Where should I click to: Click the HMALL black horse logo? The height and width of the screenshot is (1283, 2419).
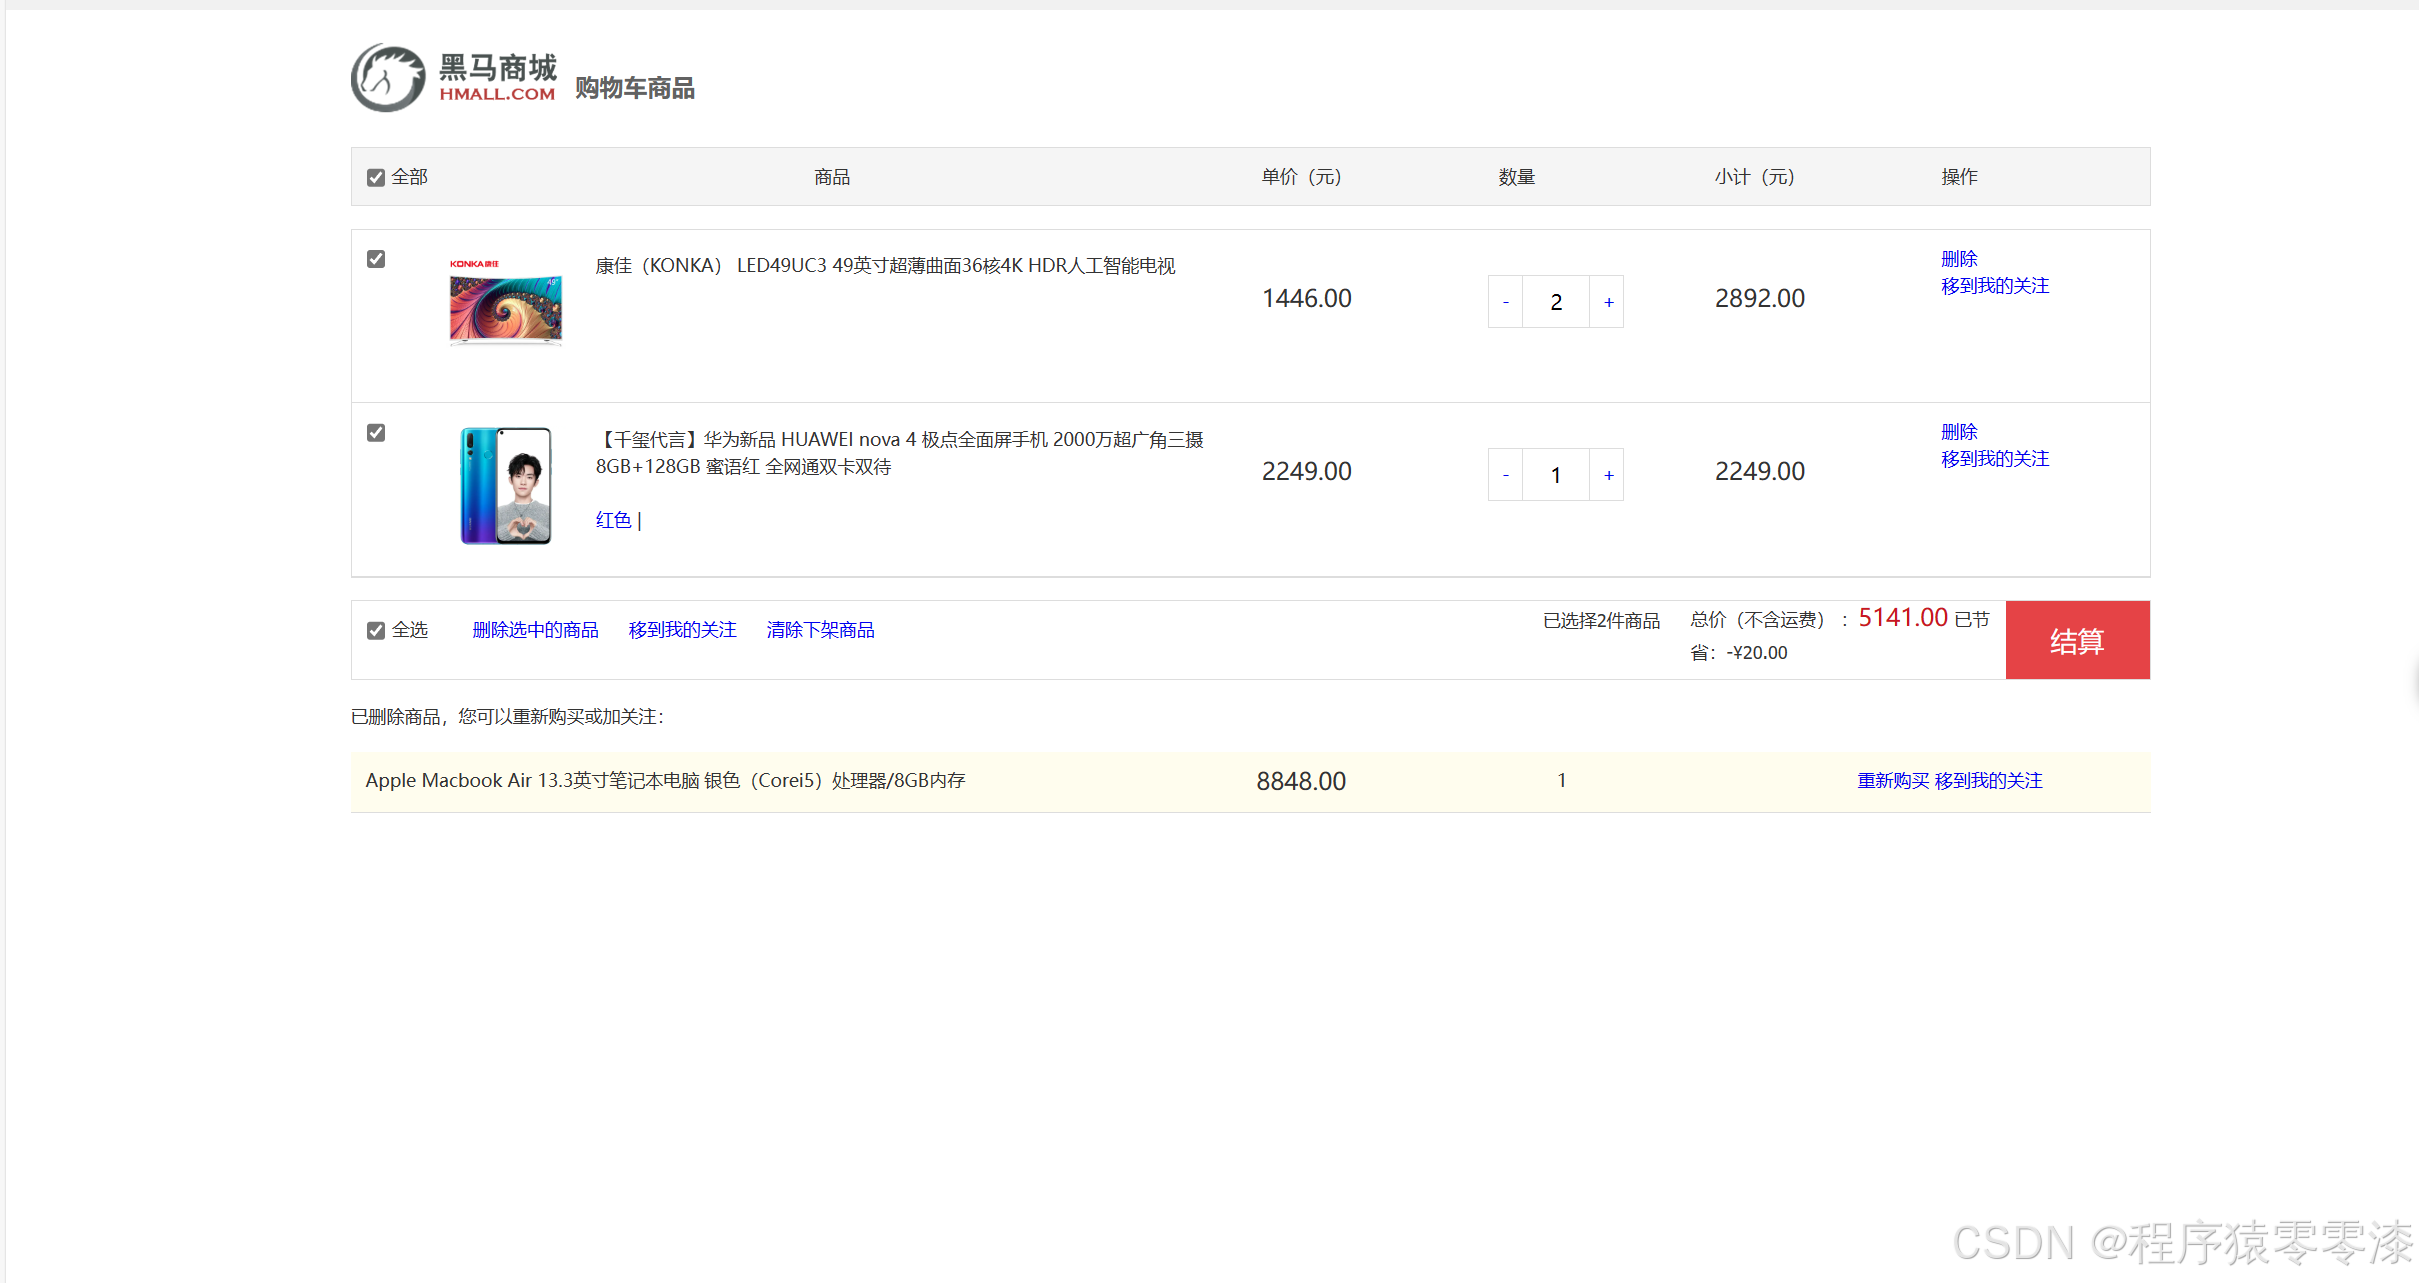(389, 77)
